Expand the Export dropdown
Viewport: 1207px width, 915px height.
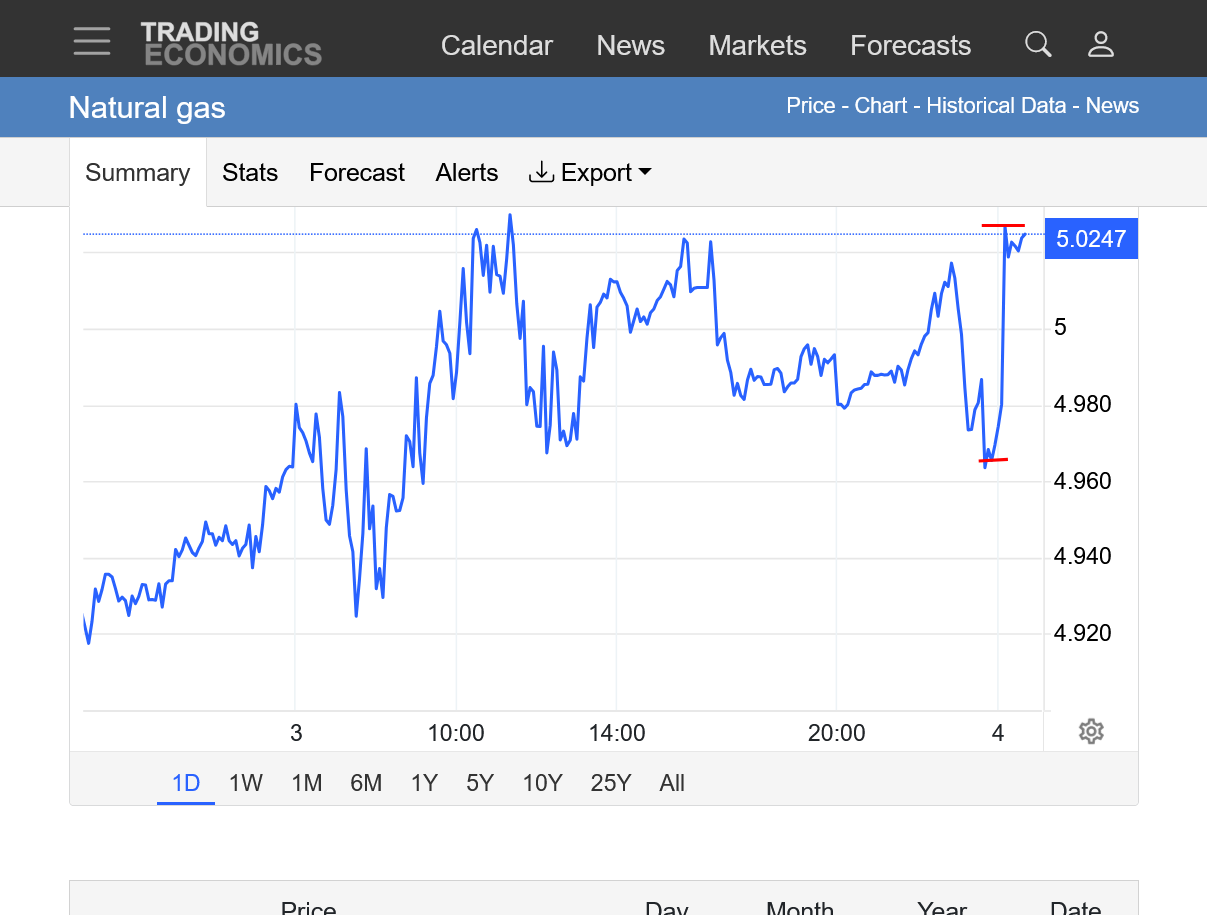[x=590, y=173]
